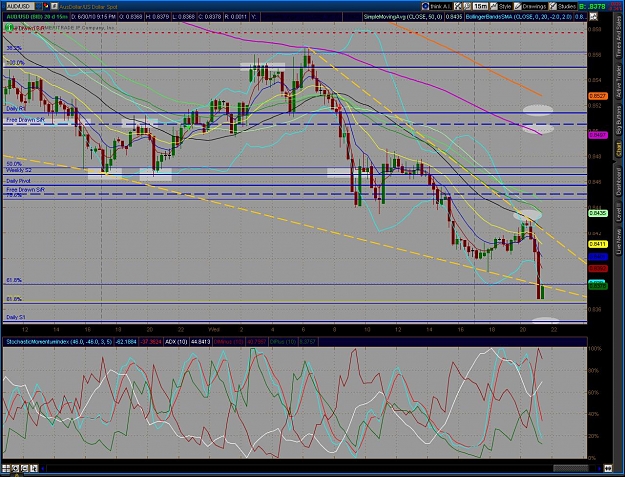Click the crosshair tool icon beside think A.I.
The width and height of the screenshot is (625, 477).
(x=458, y=6)
